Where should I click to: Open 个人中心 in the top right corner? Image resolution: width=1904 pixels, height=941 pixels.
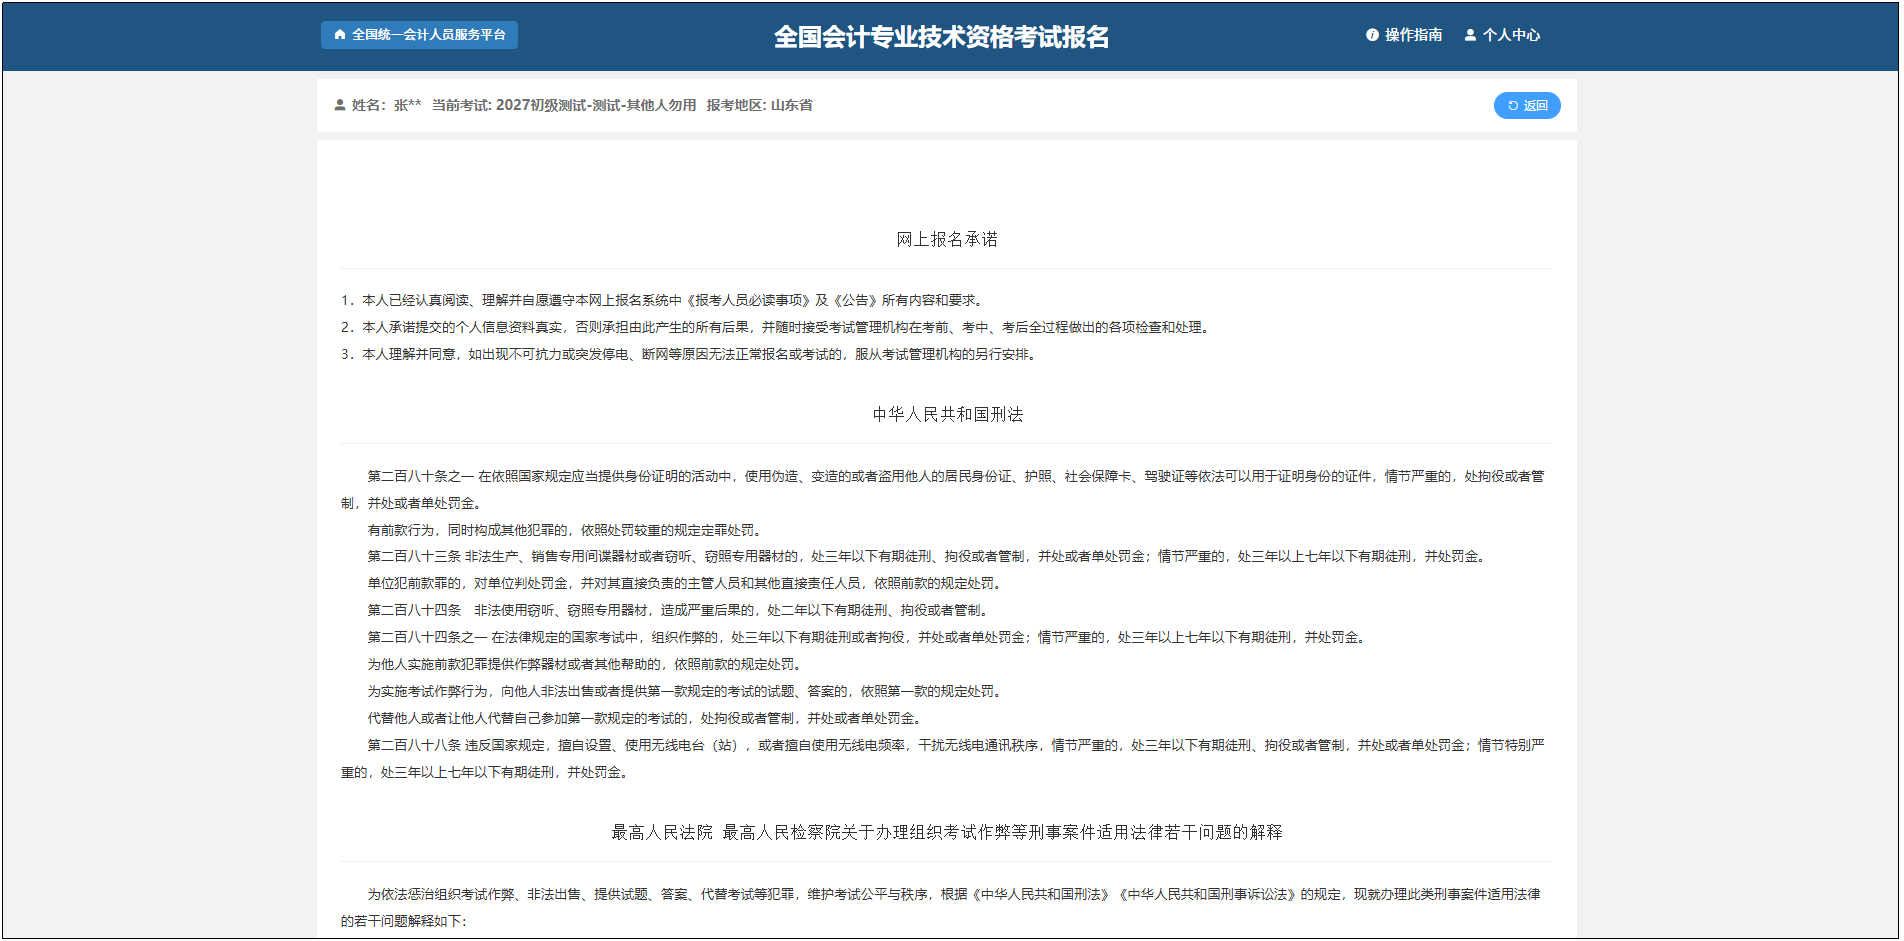coord(1512,35)
